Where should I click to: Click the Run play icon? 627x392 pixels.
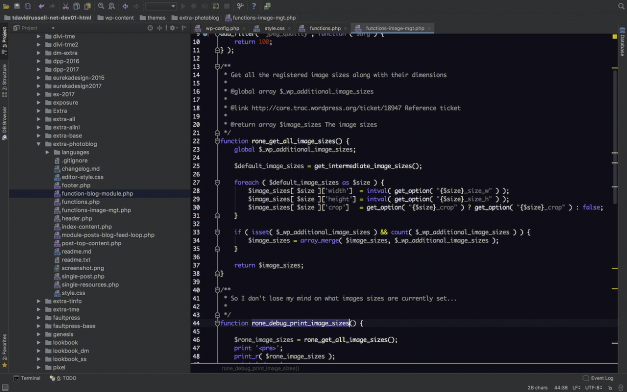tap(183, 6)
